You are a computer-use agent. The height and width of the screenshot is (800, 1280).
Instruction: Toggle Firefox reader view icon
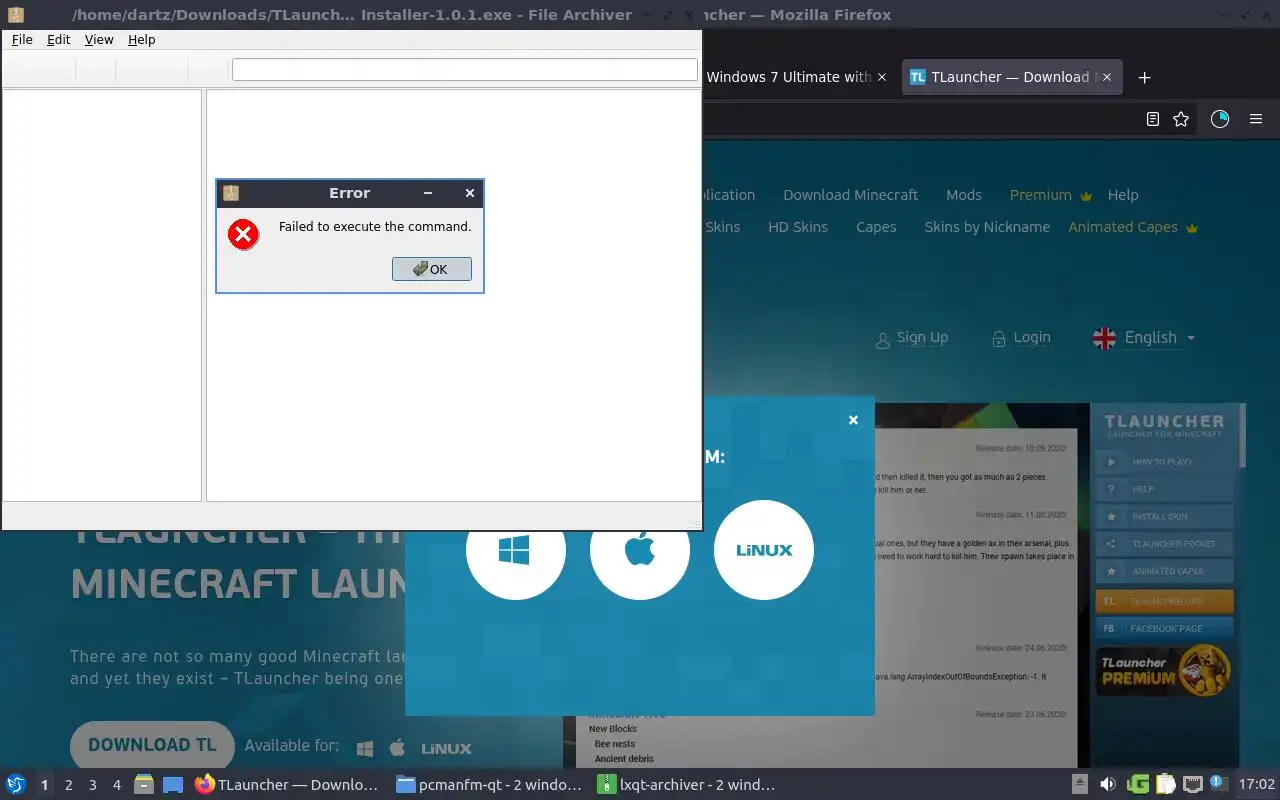1153,119
